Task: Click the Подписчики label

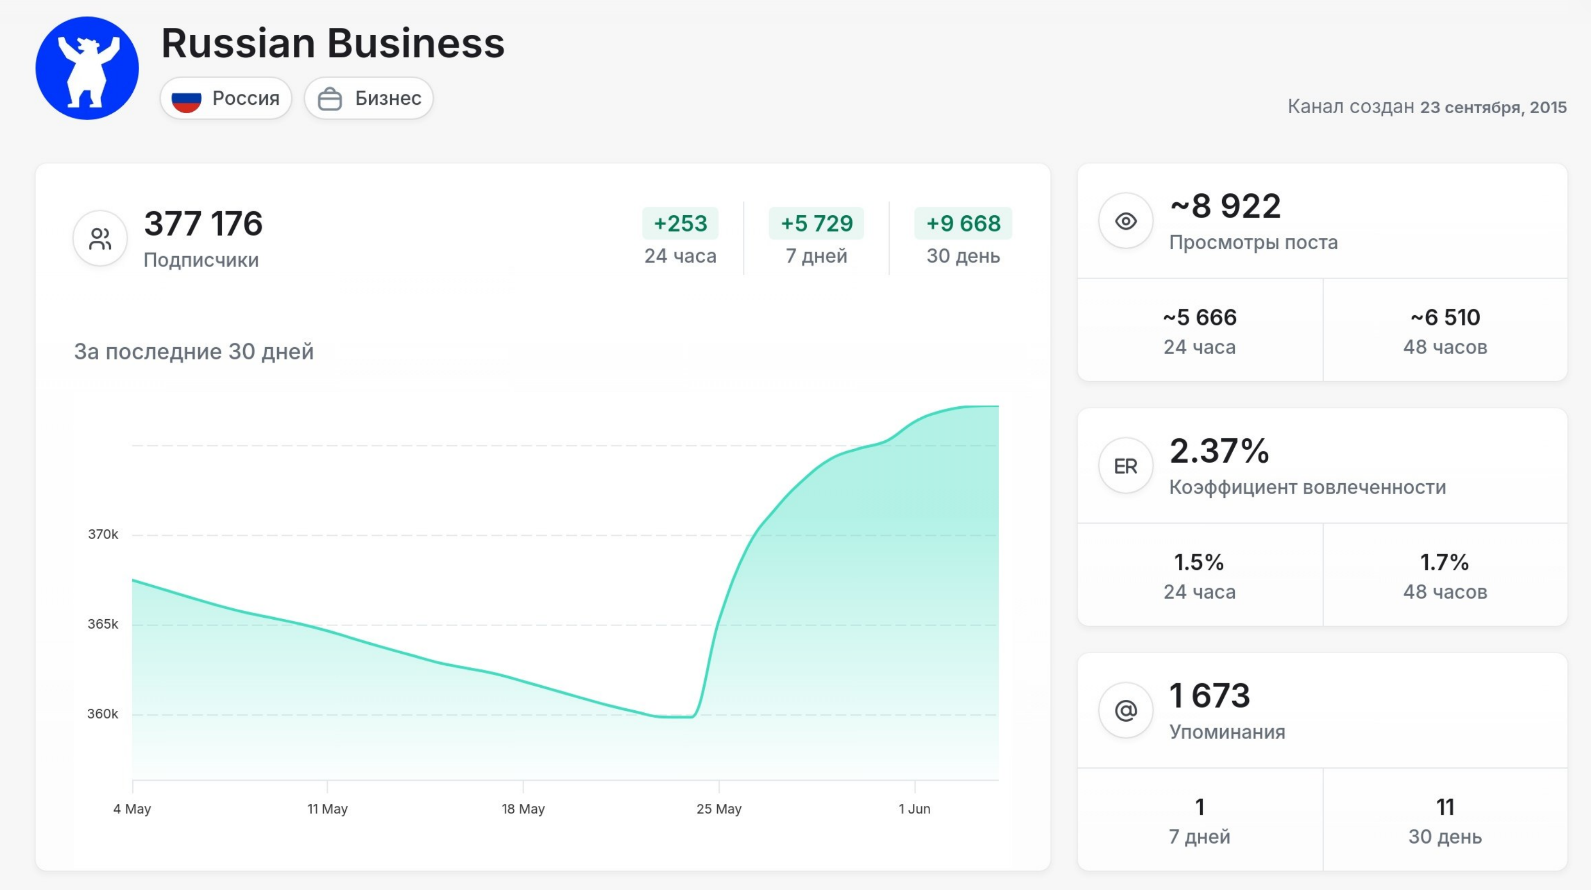Action: click(x=201, y=260)
